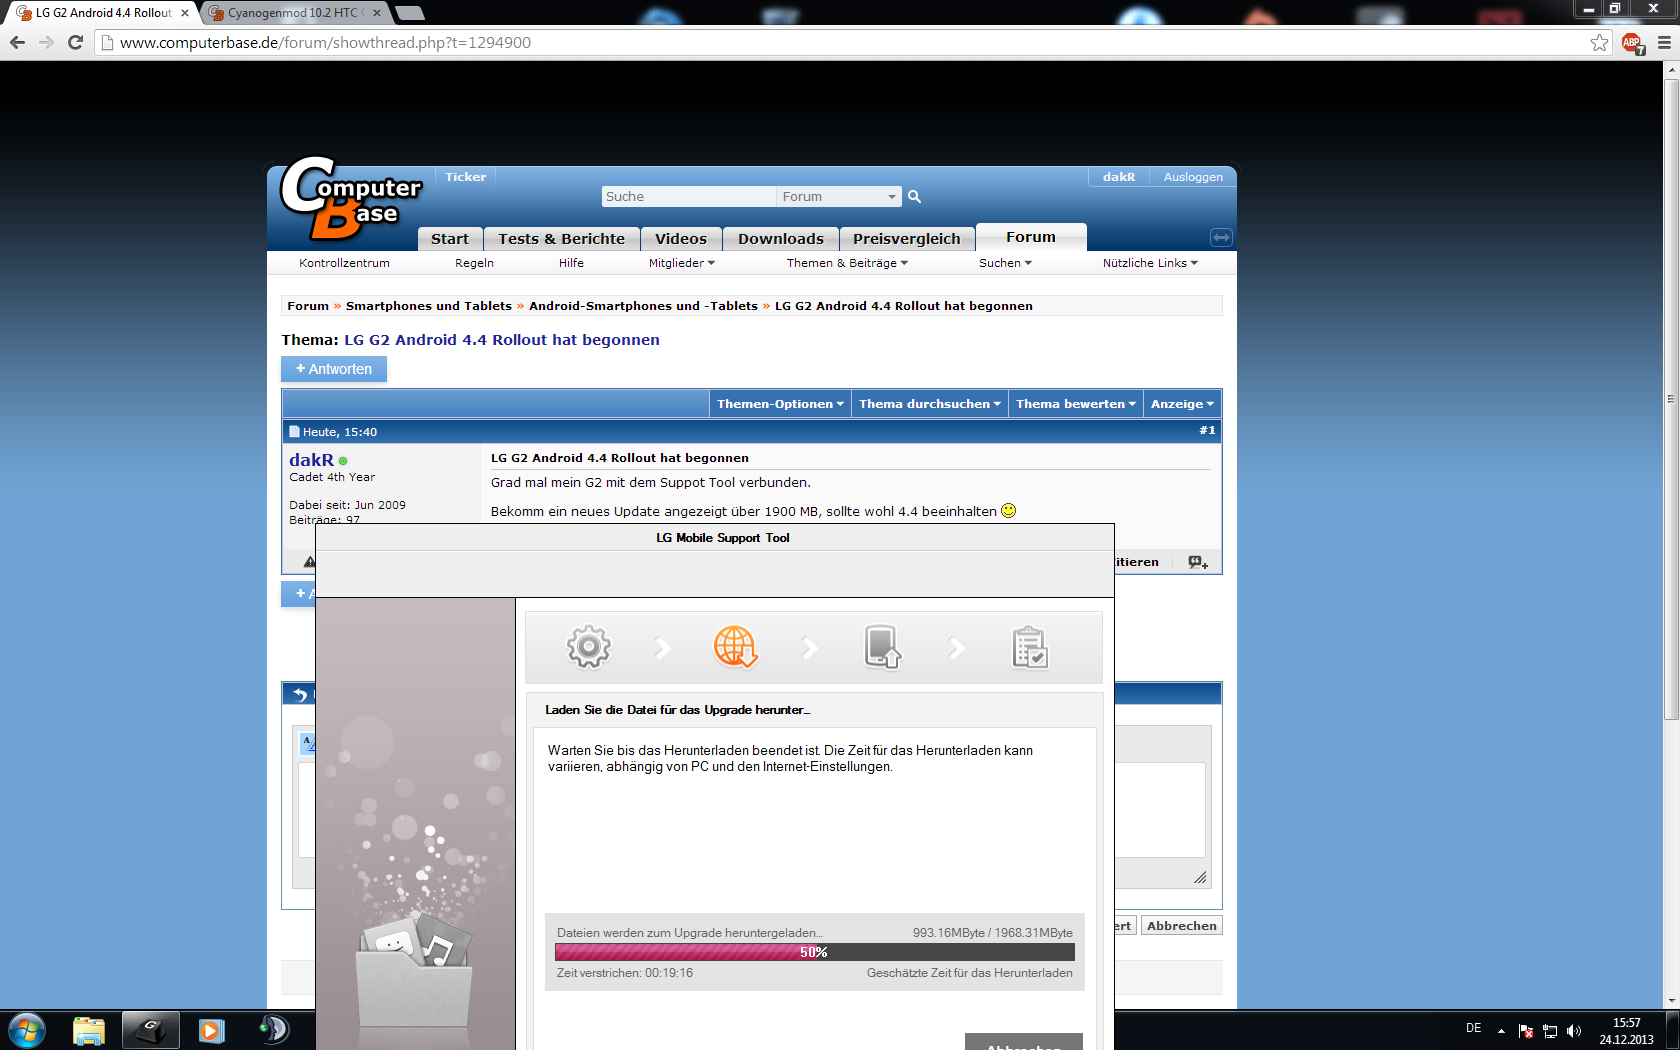Click the LG tool taskbar icon

pos(151,1030)
